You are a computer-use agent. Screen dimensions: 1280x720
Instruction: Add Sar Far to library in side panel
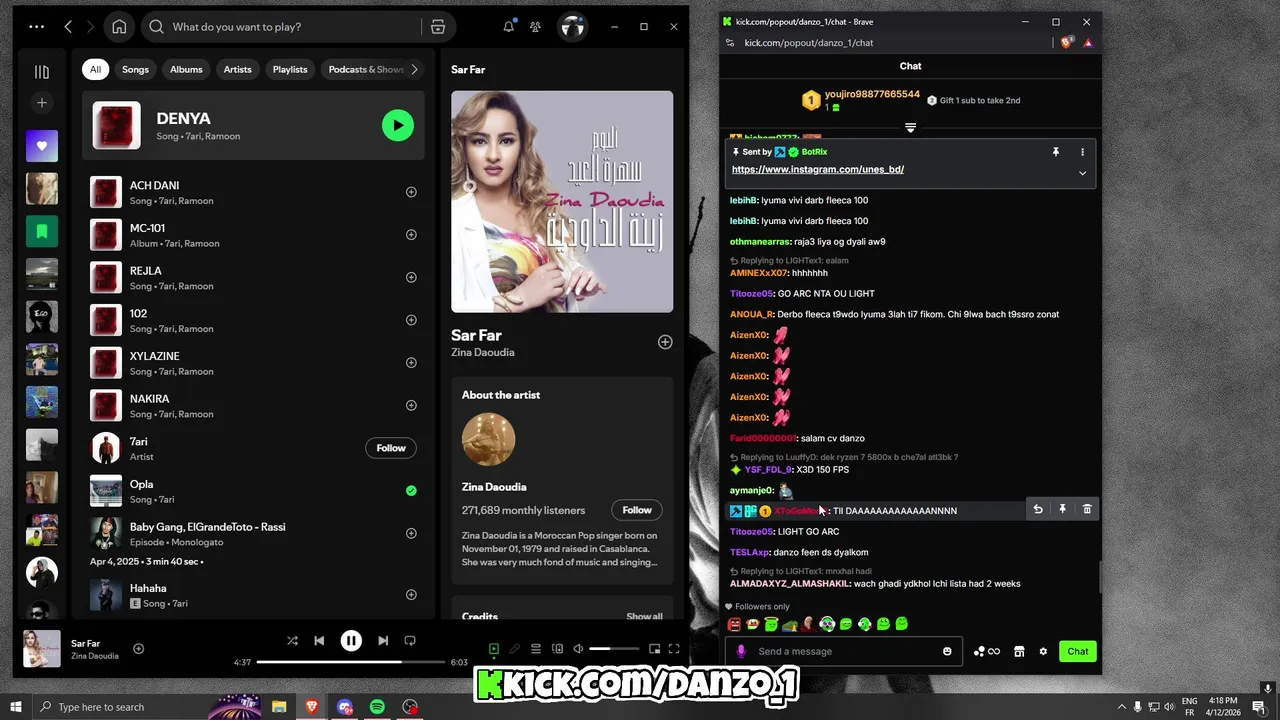point(665,342)
